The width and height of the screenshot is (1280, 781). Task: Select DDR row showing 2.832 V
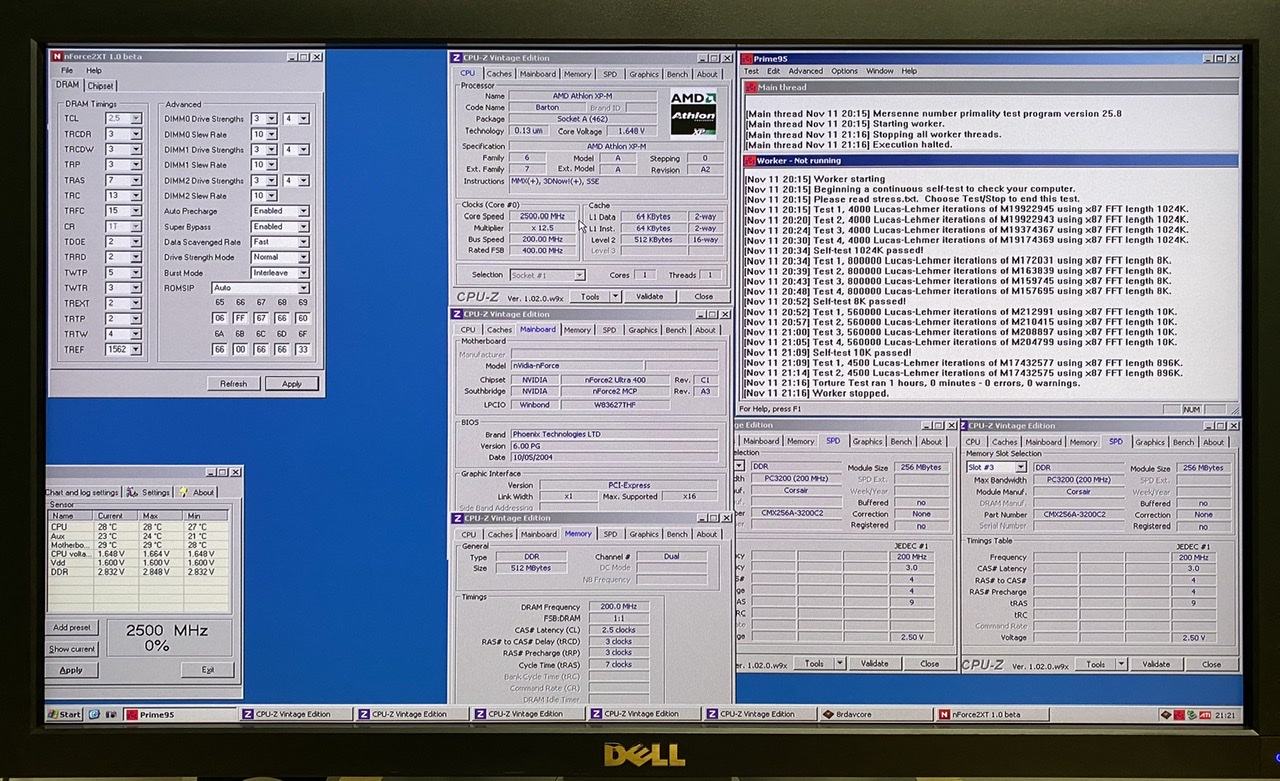138,572
